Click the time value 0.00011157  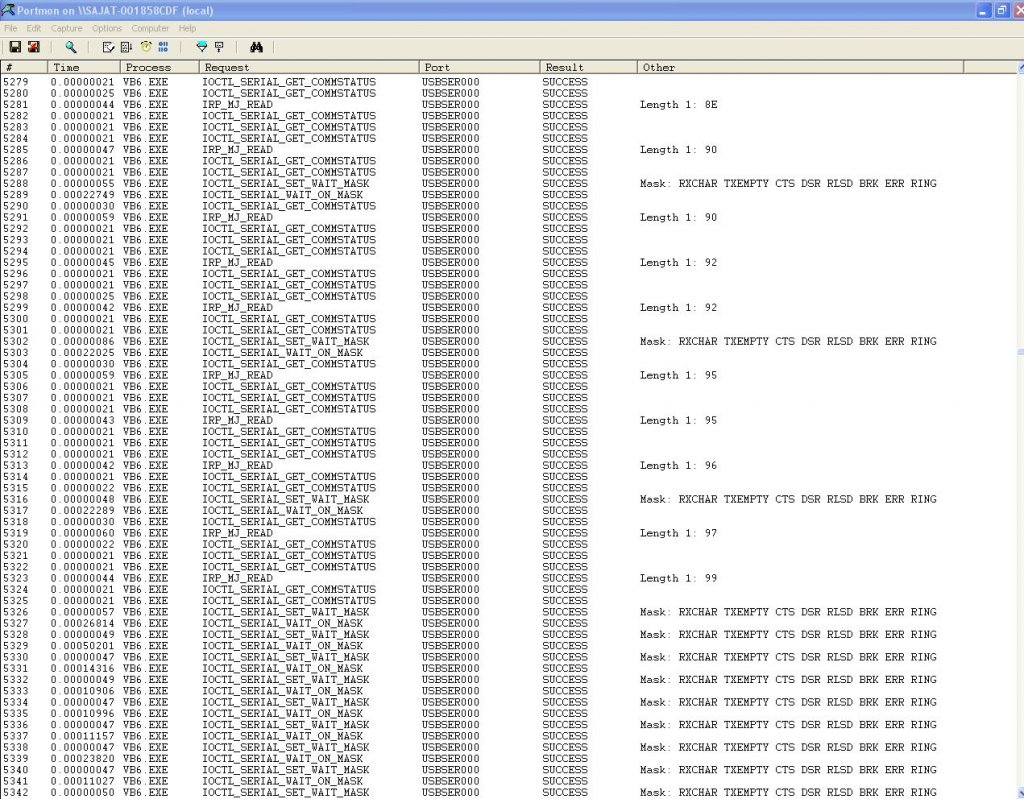coord(82,736)
